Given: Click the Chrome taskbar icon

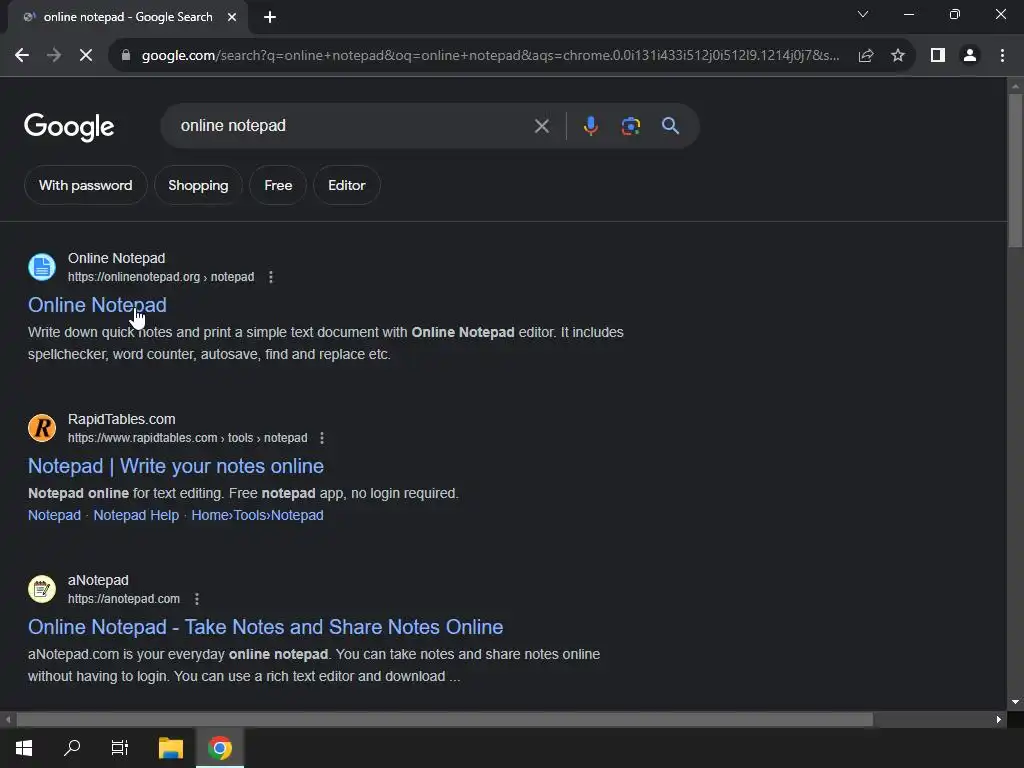Looking at the screenshot, I should pyautogui.click(x=220, y=748).
